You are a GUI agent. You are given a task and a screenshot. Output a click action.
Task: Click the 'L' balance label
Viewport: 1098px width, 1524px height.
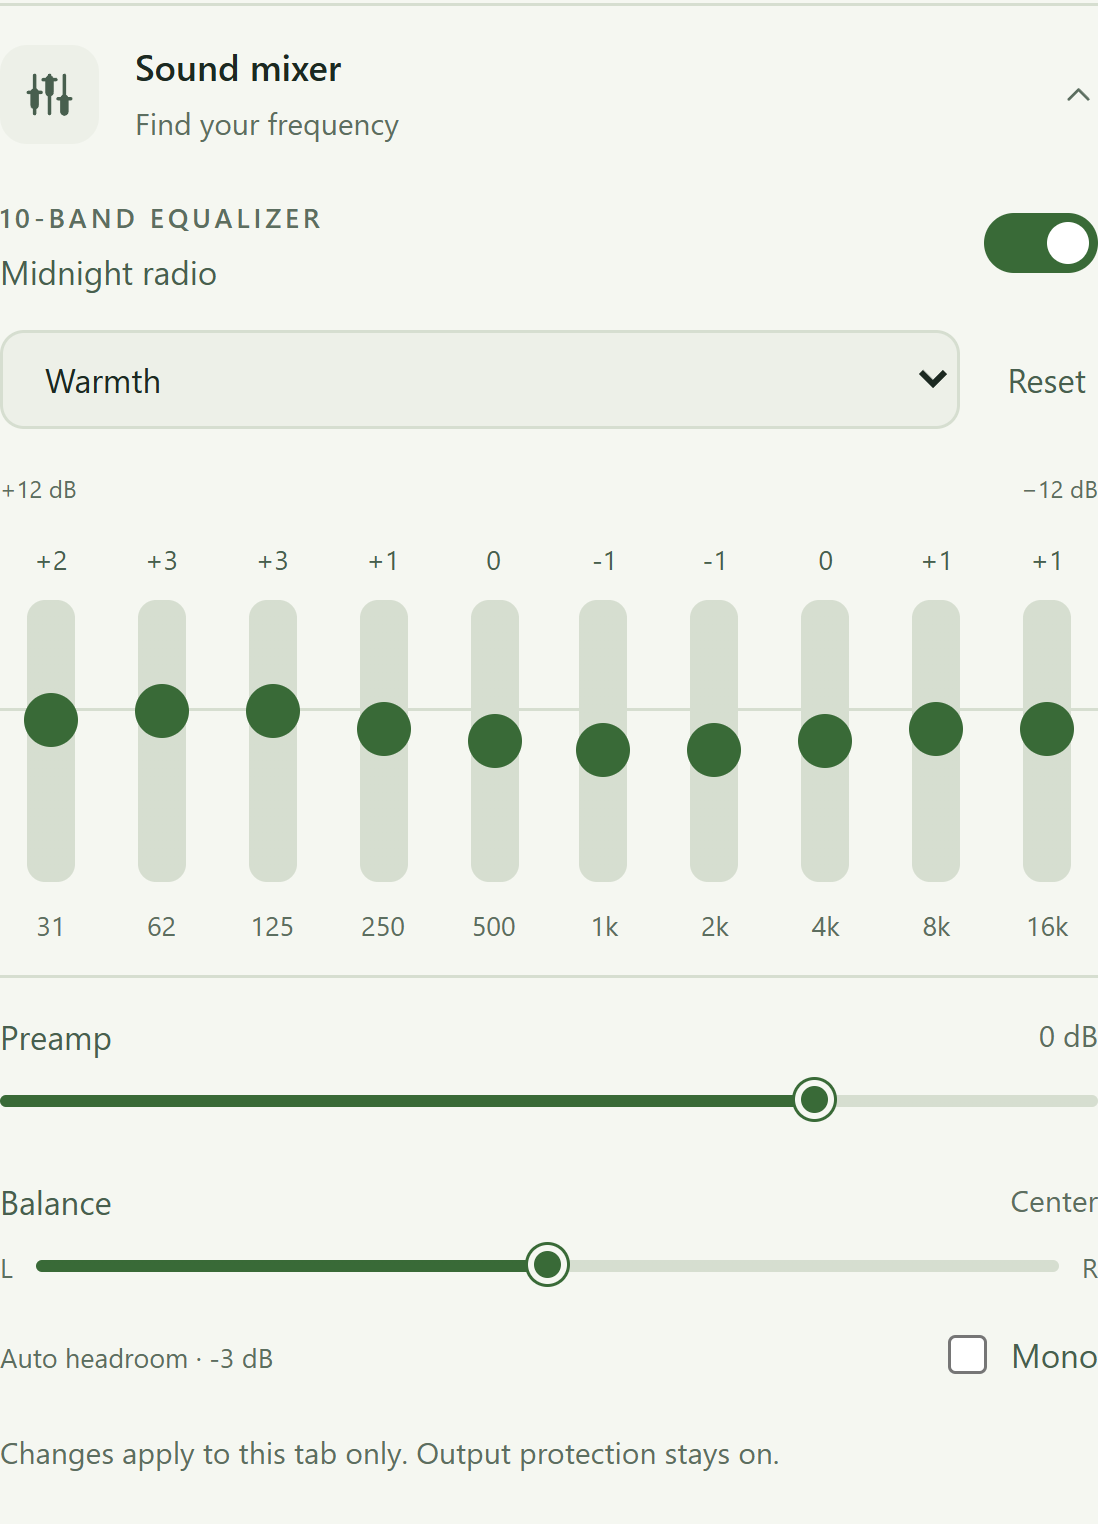(7, 1269)
